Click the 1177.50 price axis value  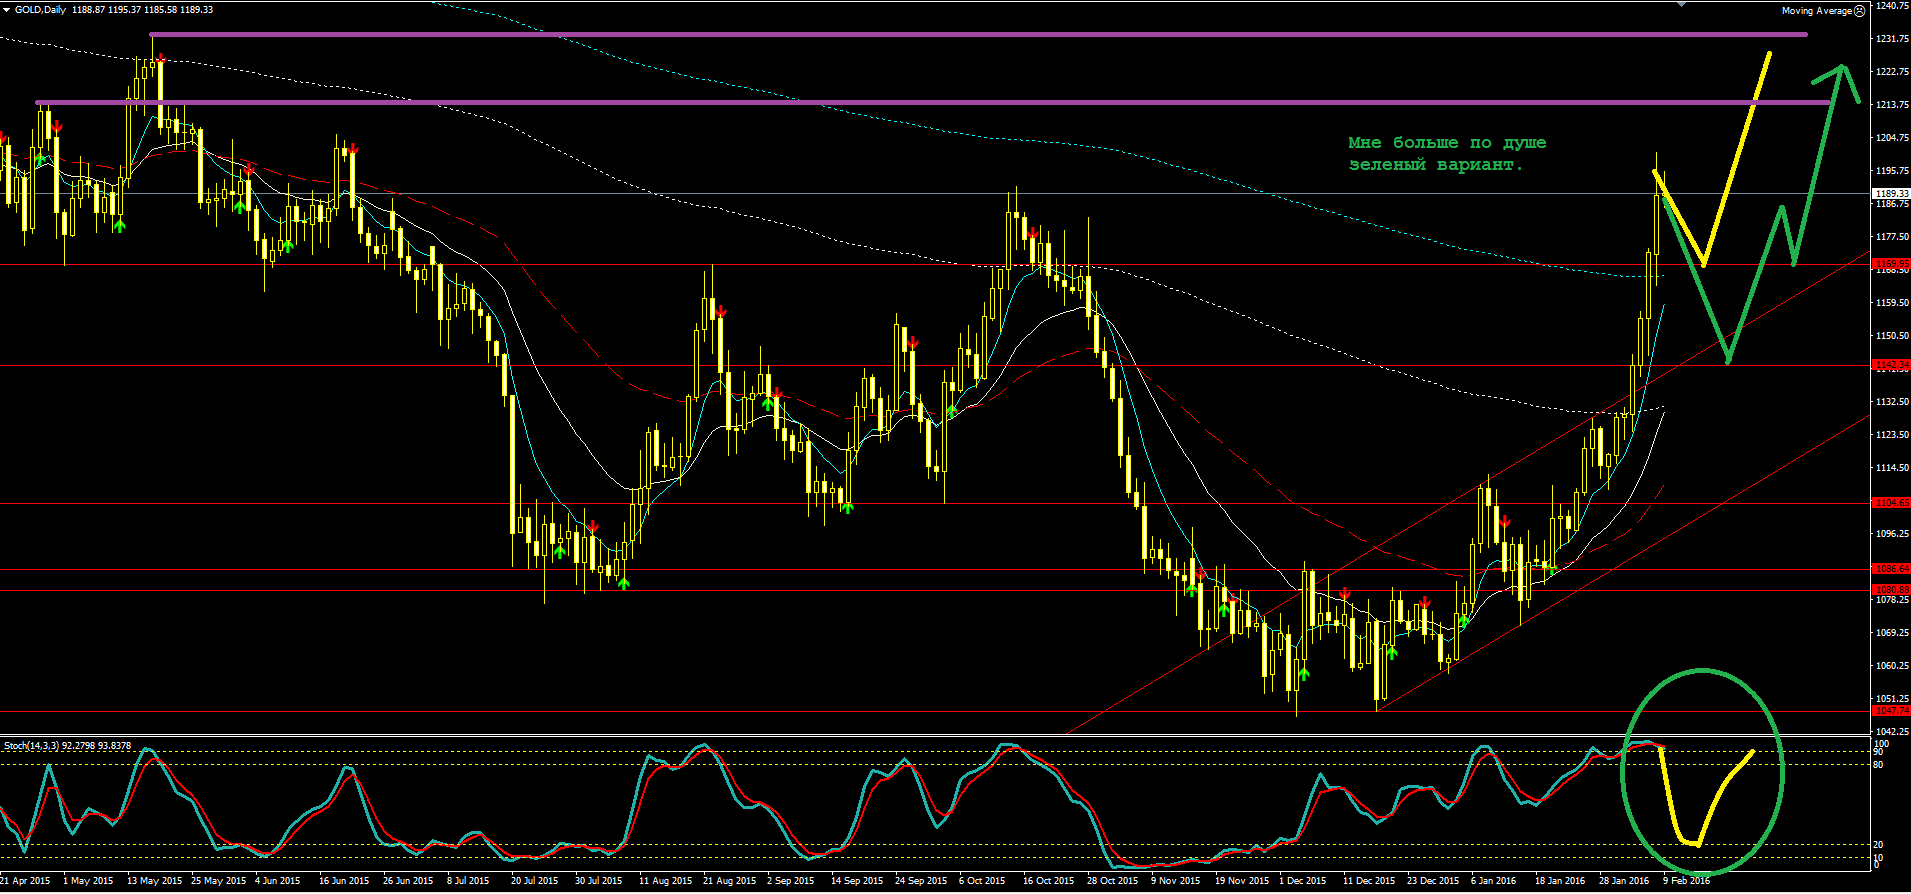point(1891,237)
